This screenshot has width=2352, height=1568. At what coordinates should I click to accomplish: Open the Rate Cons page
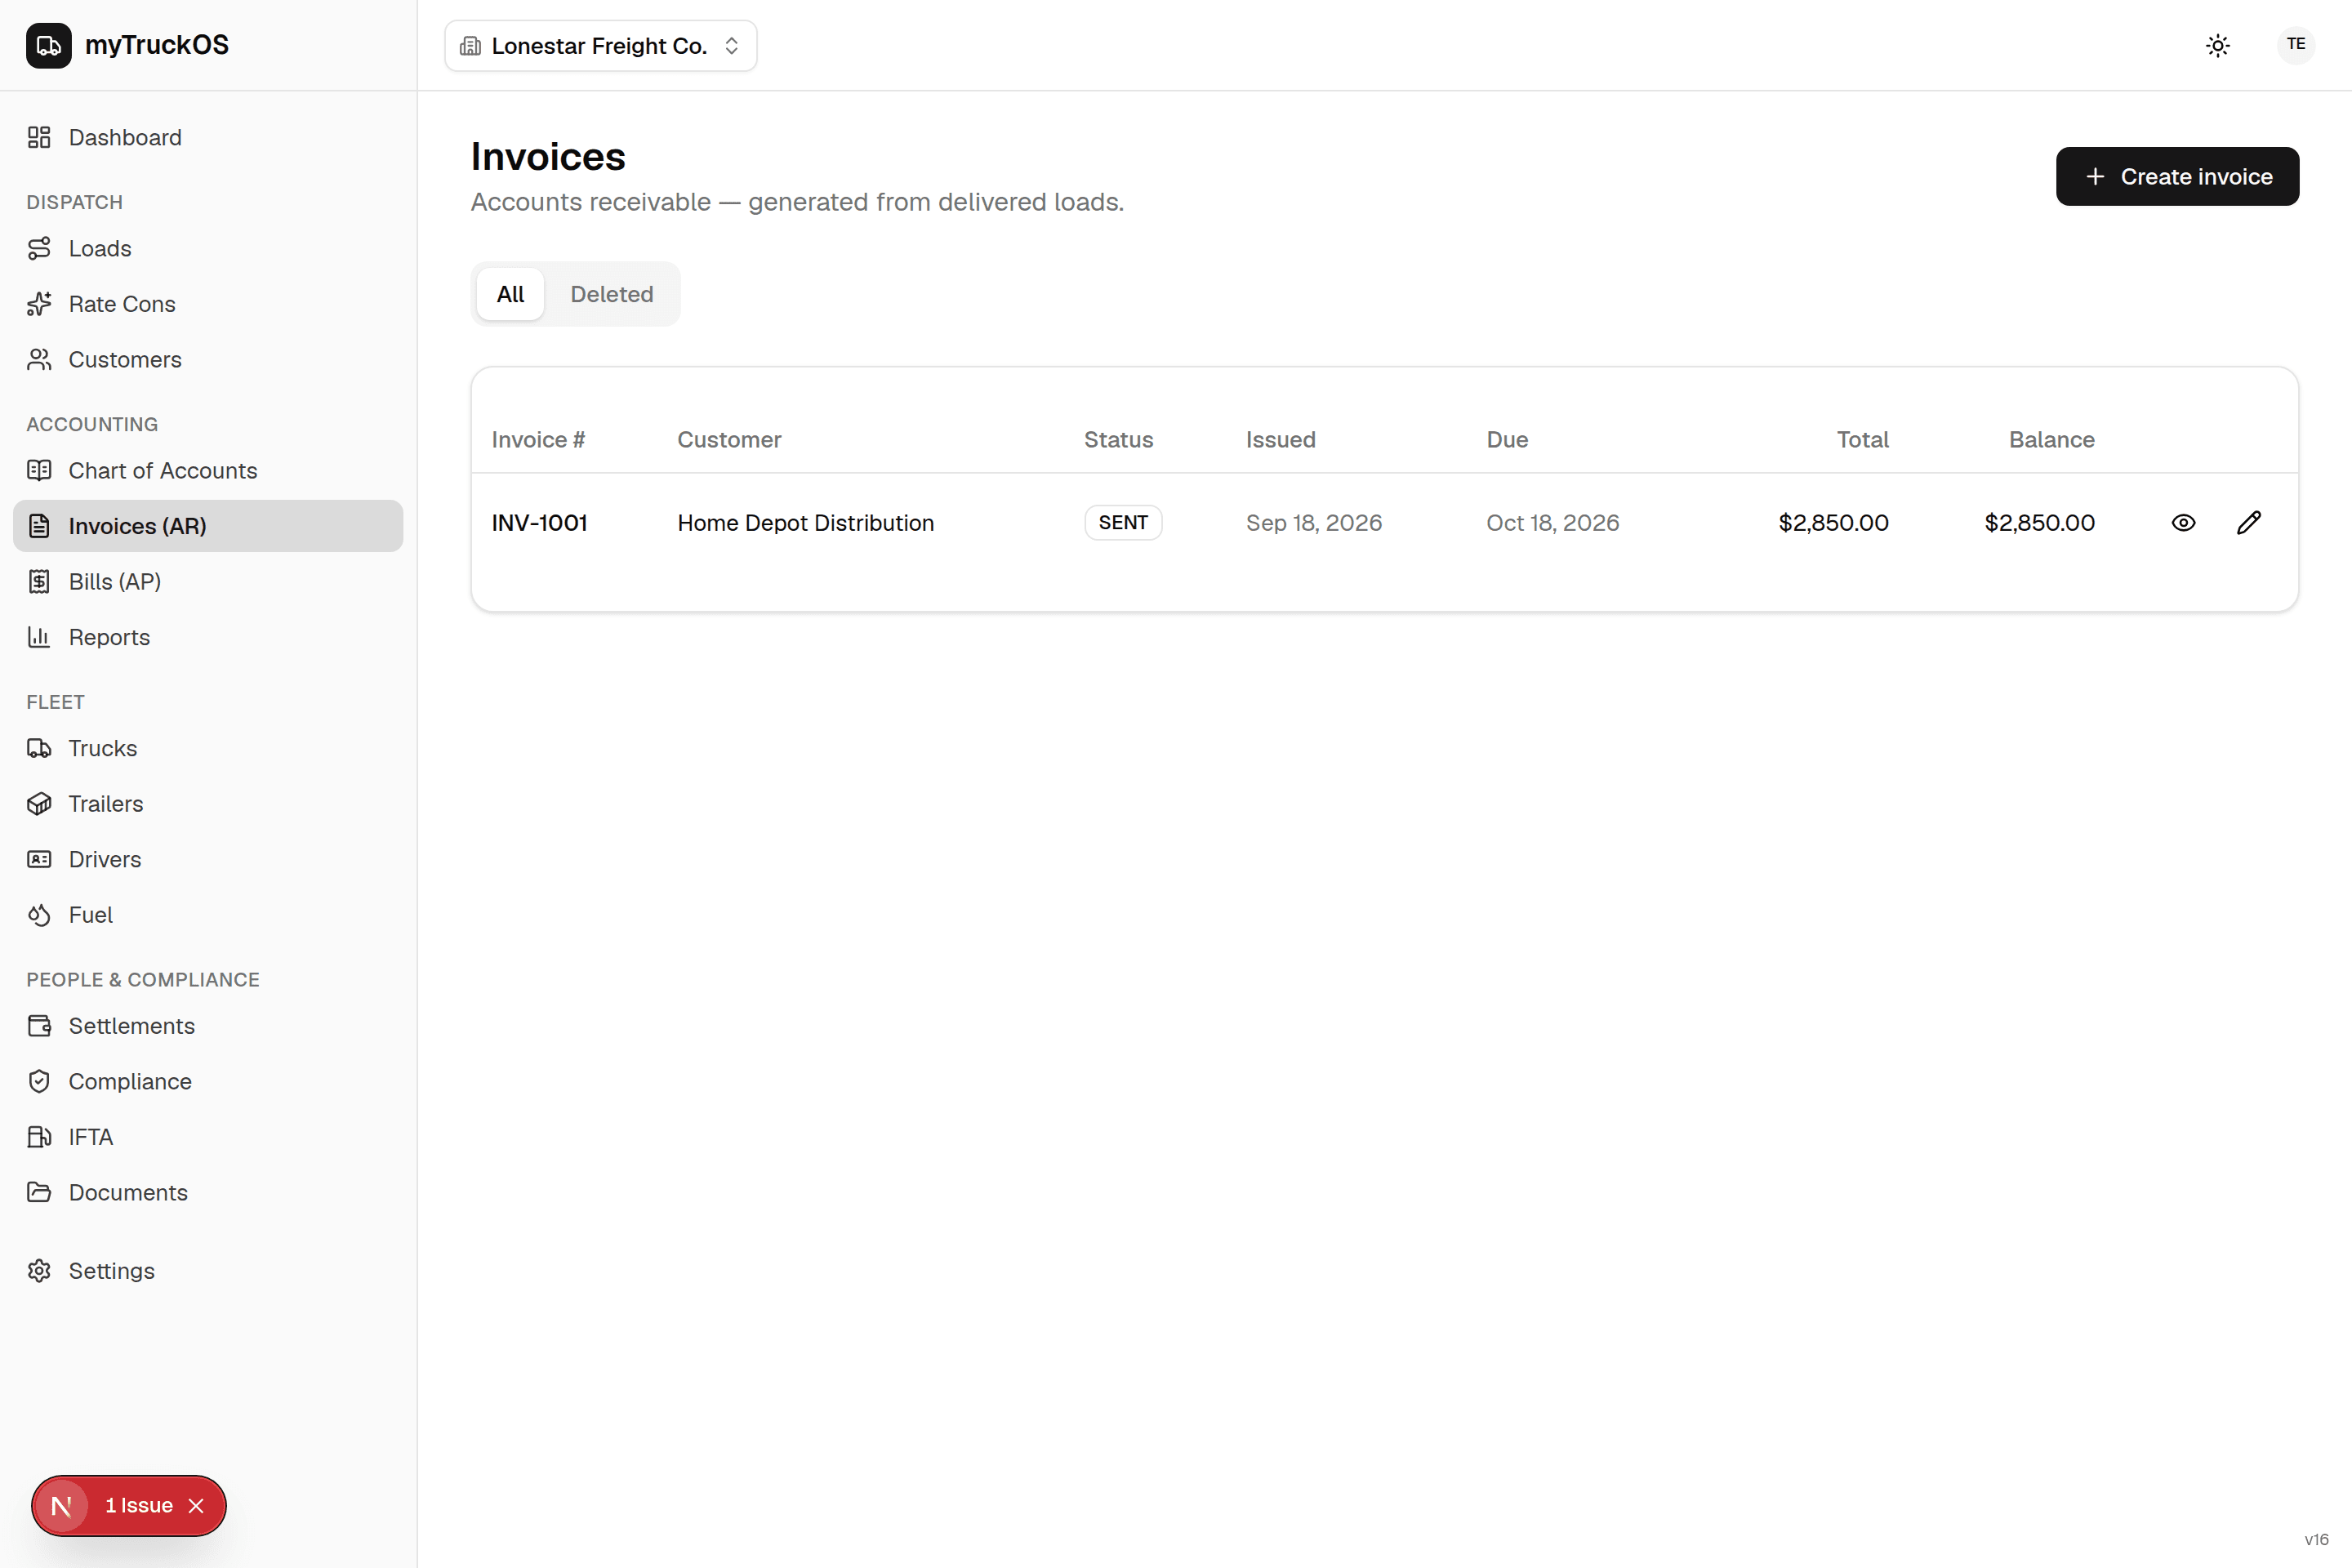pyautogui.click(x=208, y=304)
